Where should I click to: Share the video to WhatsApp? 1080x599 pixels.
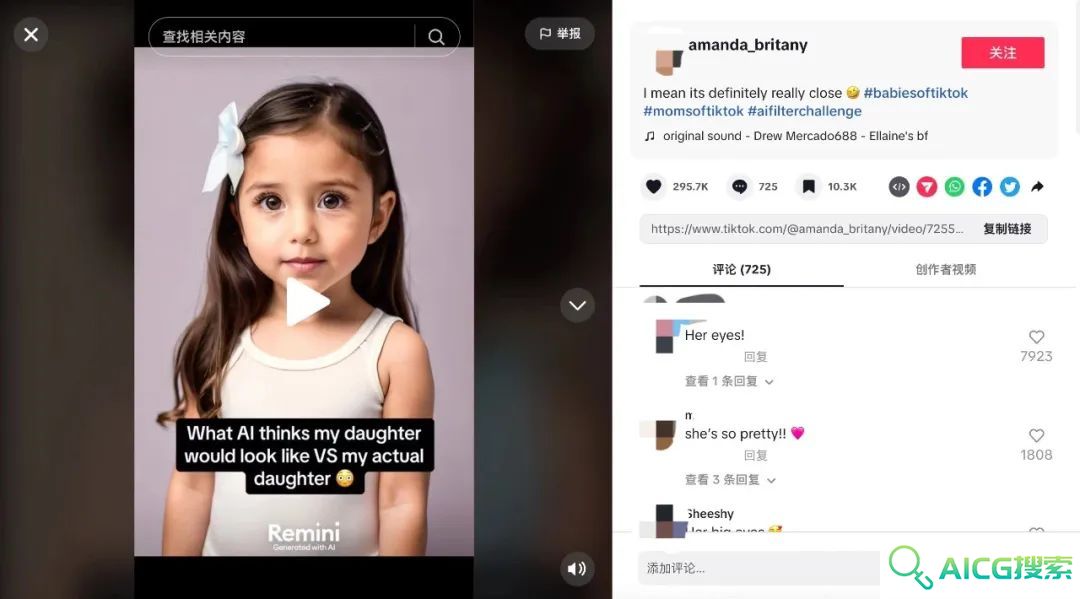click(x=954, y=187)
